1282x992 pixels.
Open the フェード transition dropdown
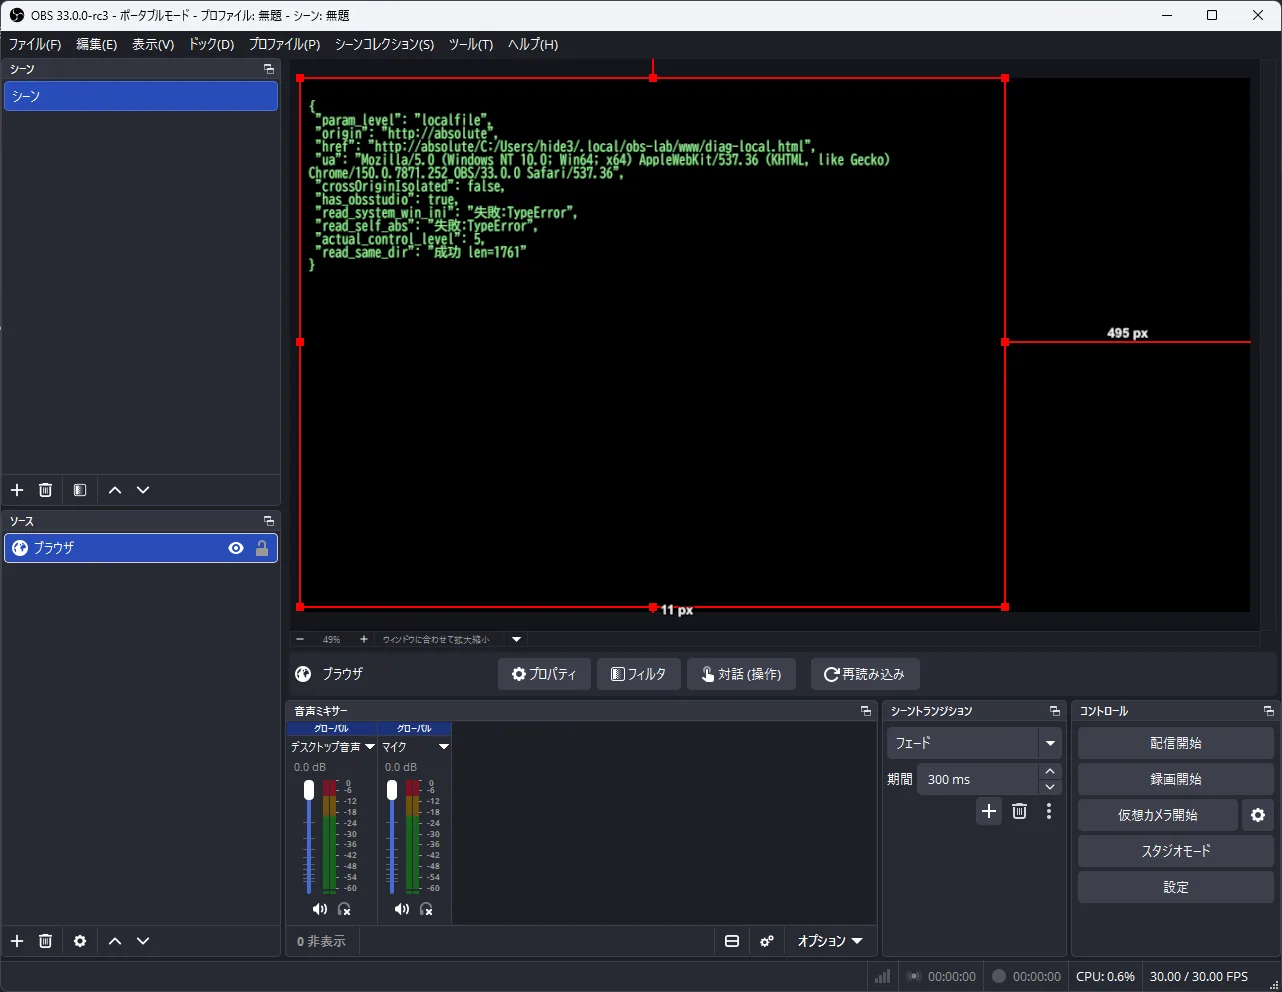pyautogui.click(x=1050, y=743)
